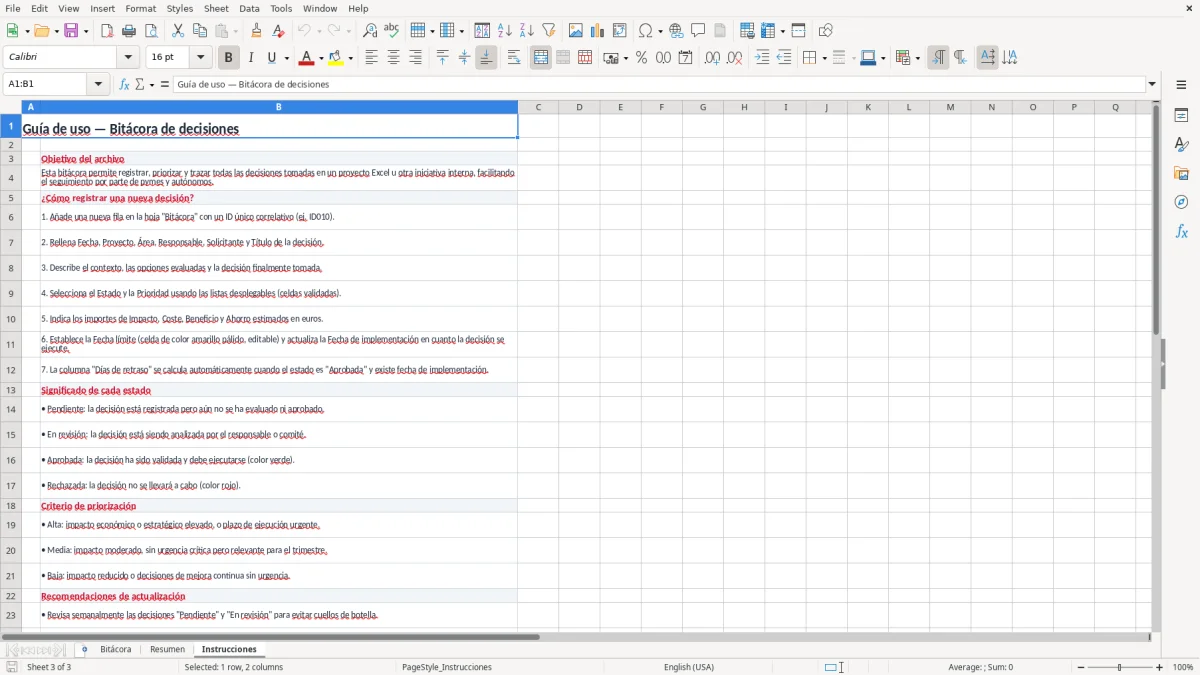This screenshot has height=675, width=1200.
Task: Toggle Left-to-Right text direction
Action: (x=938, y=58)
